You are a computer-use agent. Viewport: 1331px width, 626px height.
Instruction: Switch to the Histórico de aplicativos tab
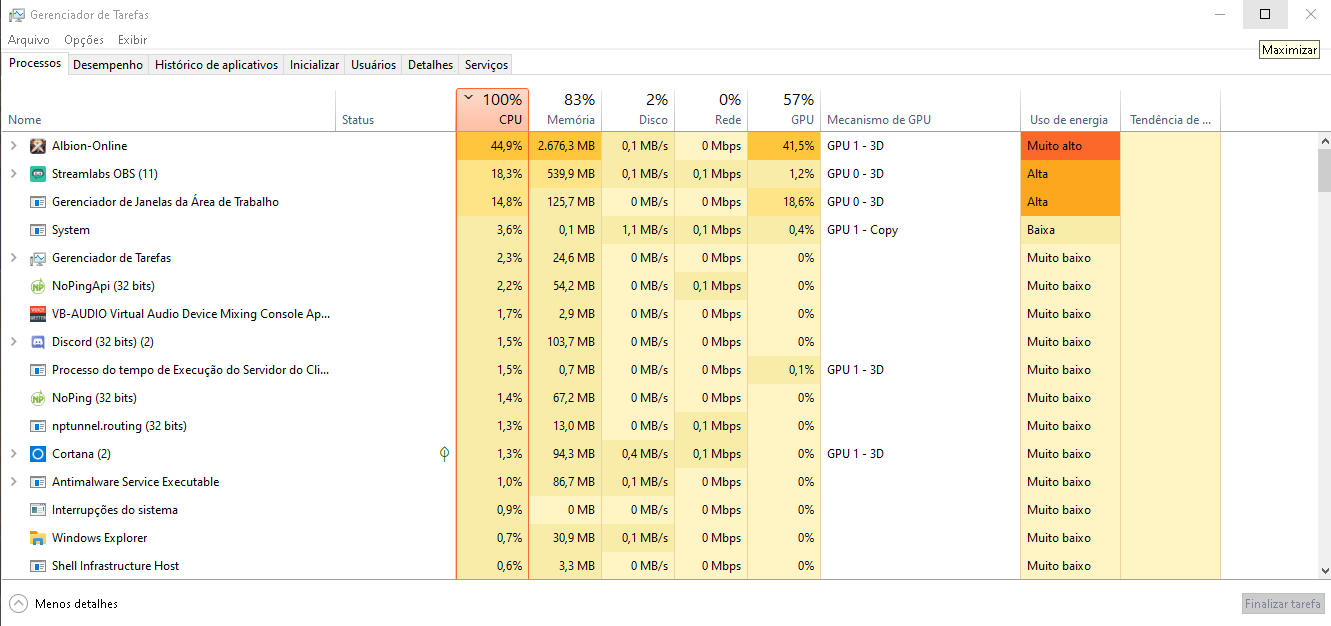pyautogui.click(x=216, y=65)
